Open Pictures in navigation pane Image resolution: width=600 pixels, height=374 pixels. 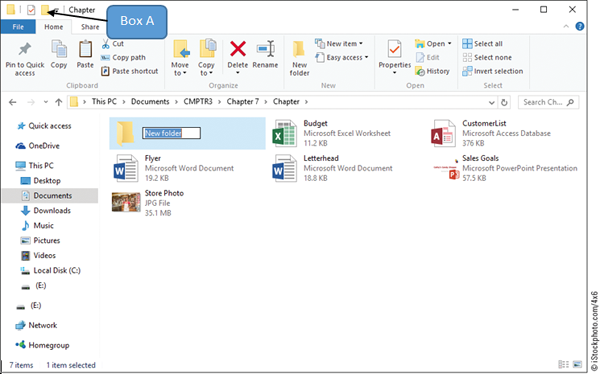[x=40, y=240]
